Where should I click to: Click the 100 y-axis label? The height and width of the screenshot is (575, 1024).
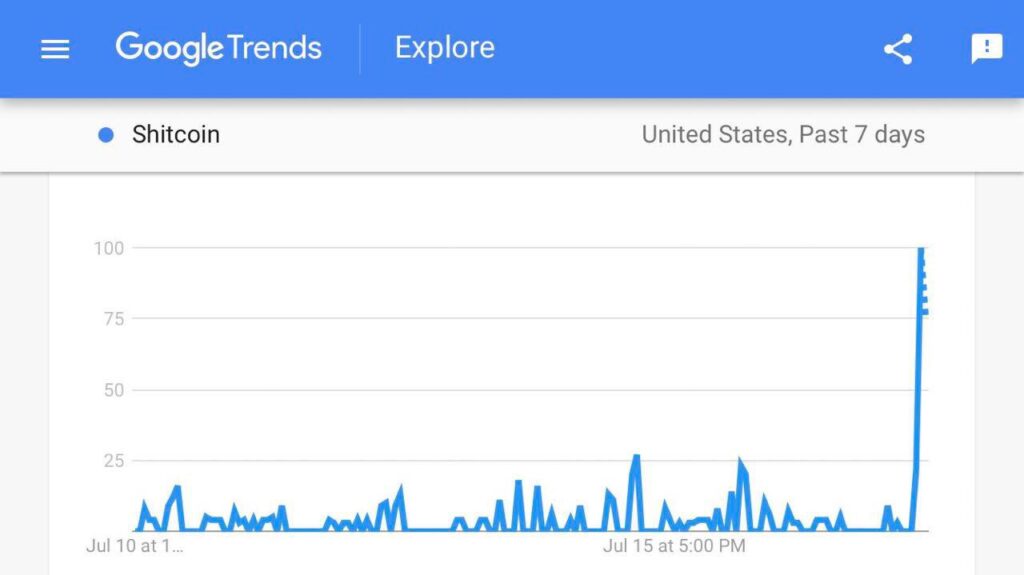tap(108, 248)
